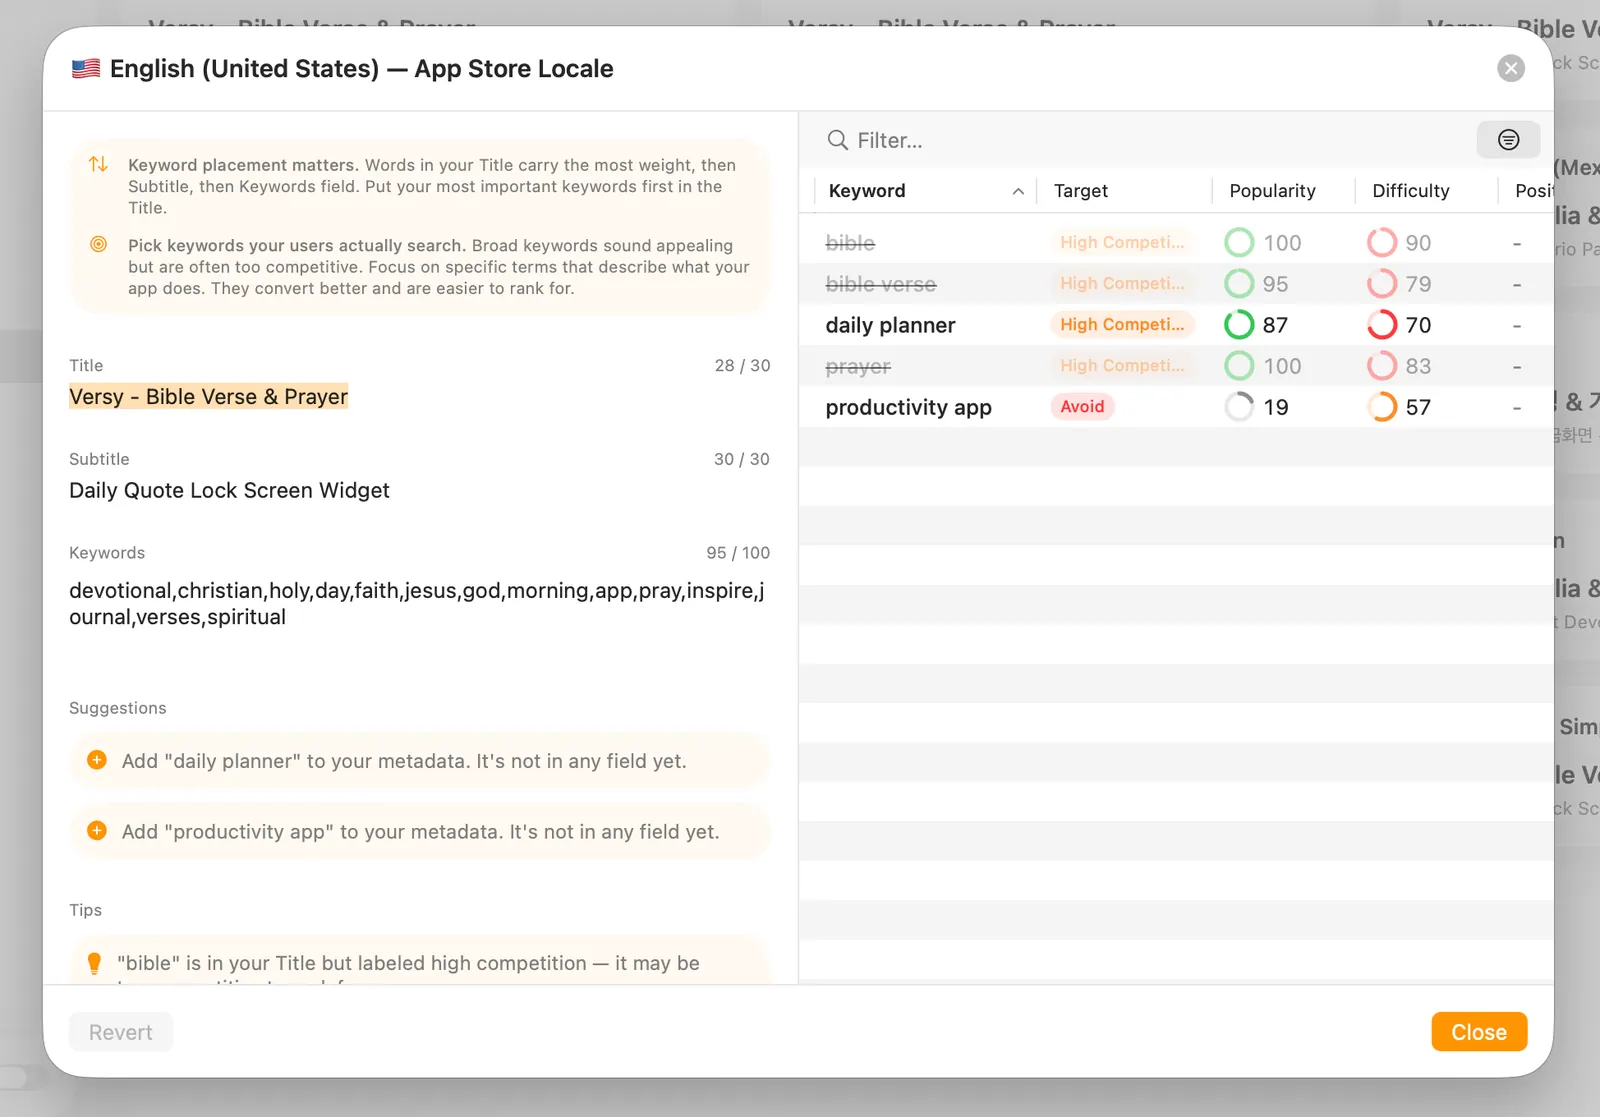Select the 'bible' keyword row
Image resolution: width=1600 pixels, height=1117 pixels.
tap(1176, 243)
